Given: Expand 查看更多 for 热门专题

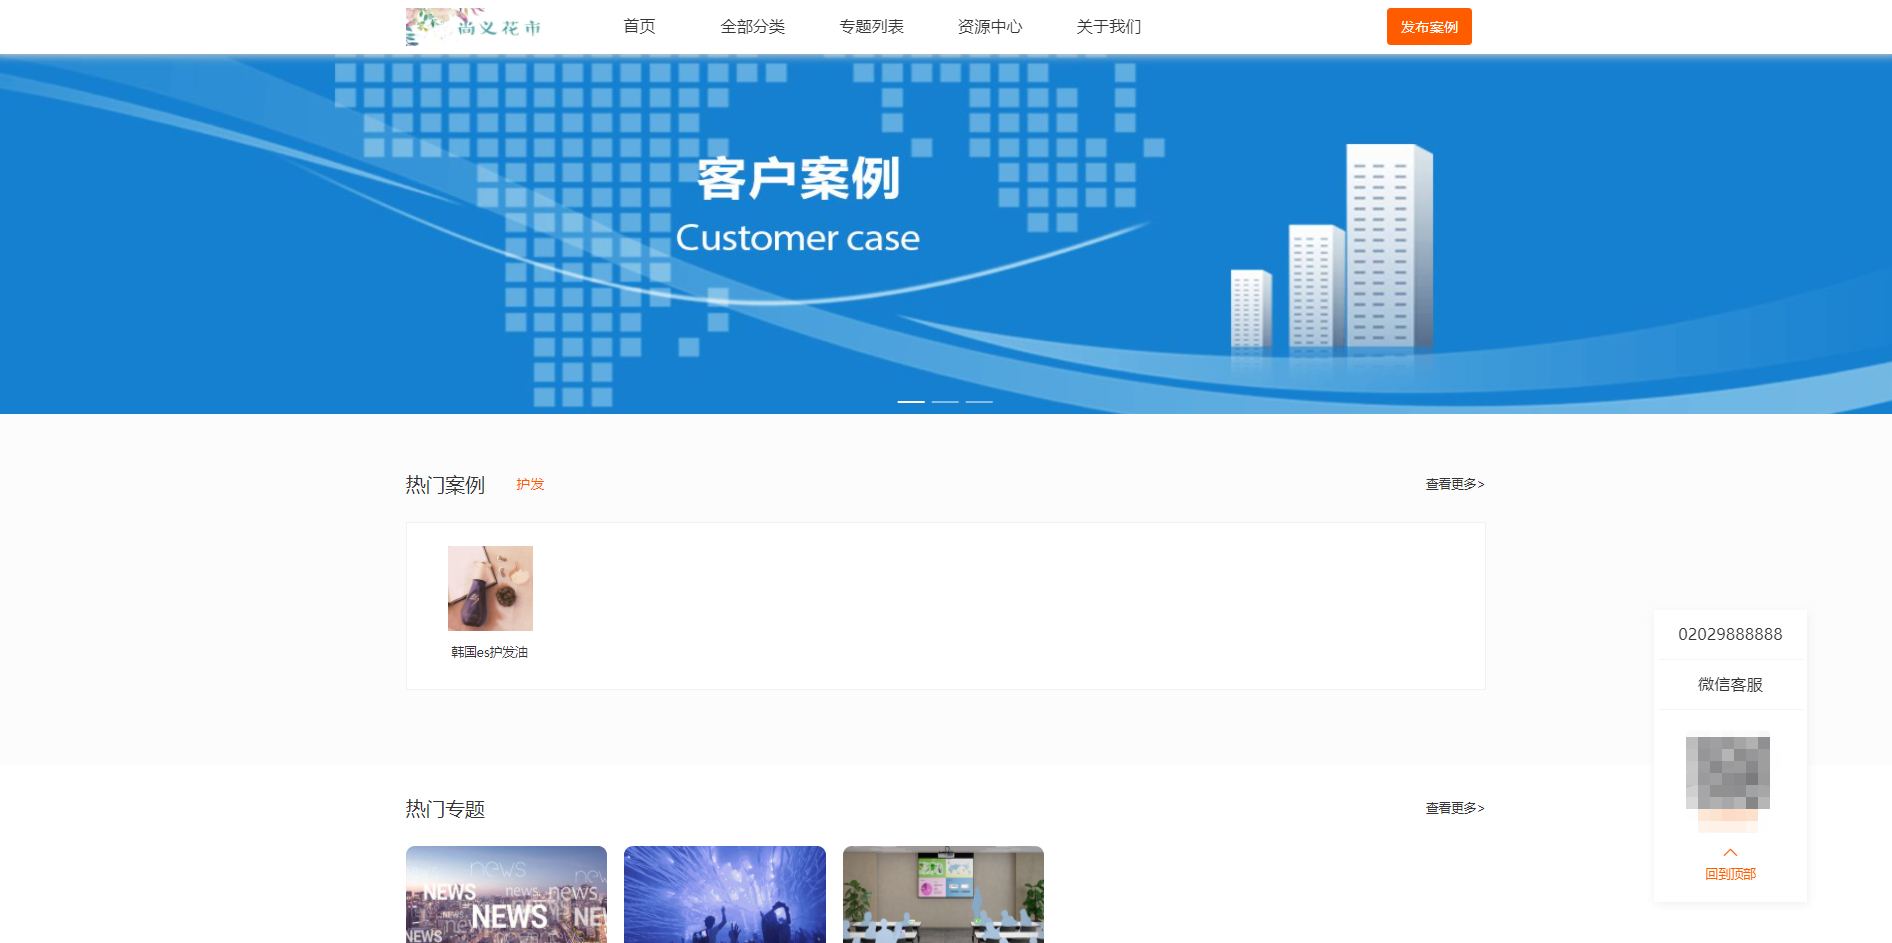Looking at the screenshot, I should 1454,808.
